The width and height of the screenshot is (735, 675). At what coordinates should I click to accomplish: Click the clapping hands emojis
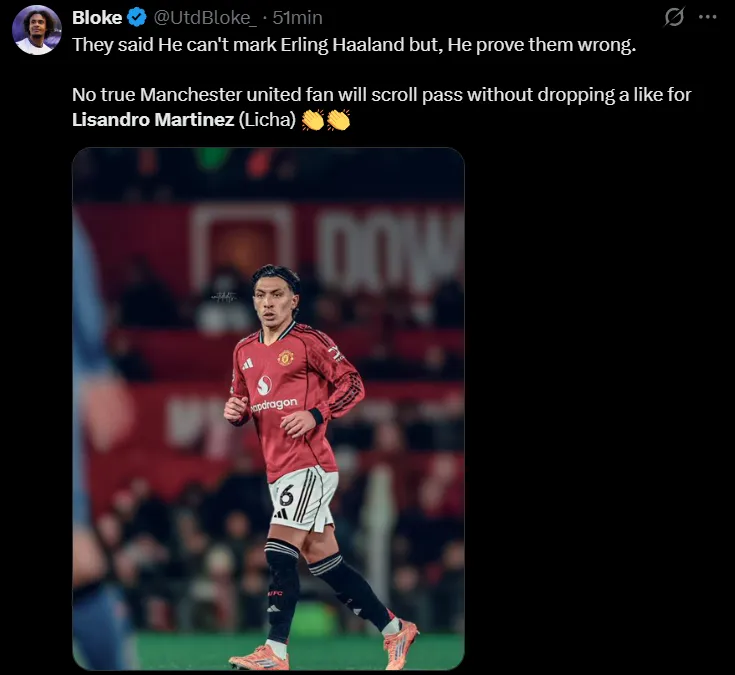[x=326, y=121]
